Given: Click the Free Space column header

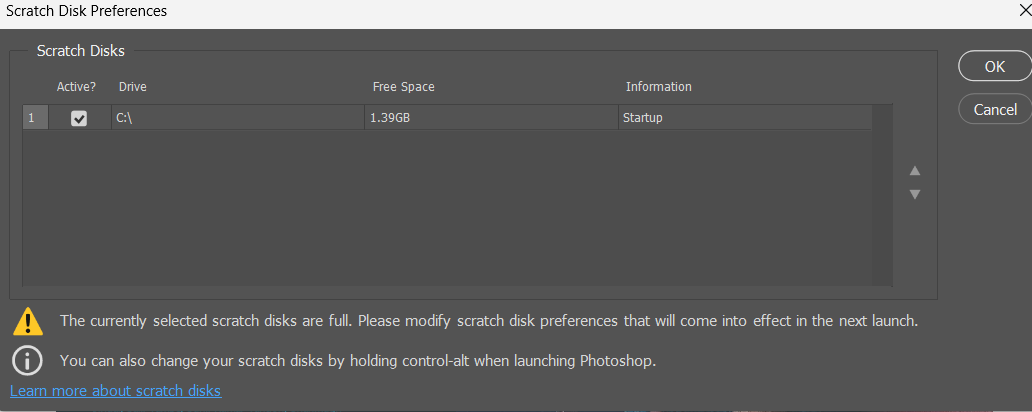Looking at the screenshot, I should 403,87.
